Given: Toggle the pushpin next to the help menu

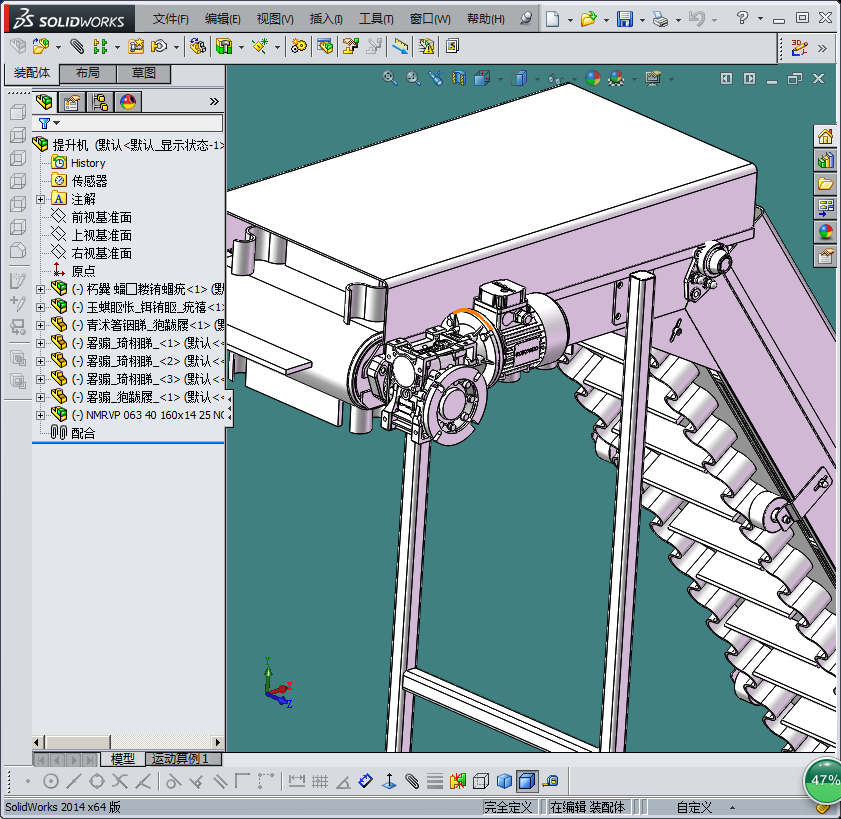Looking at the screenshot, I should pos(527,19).
